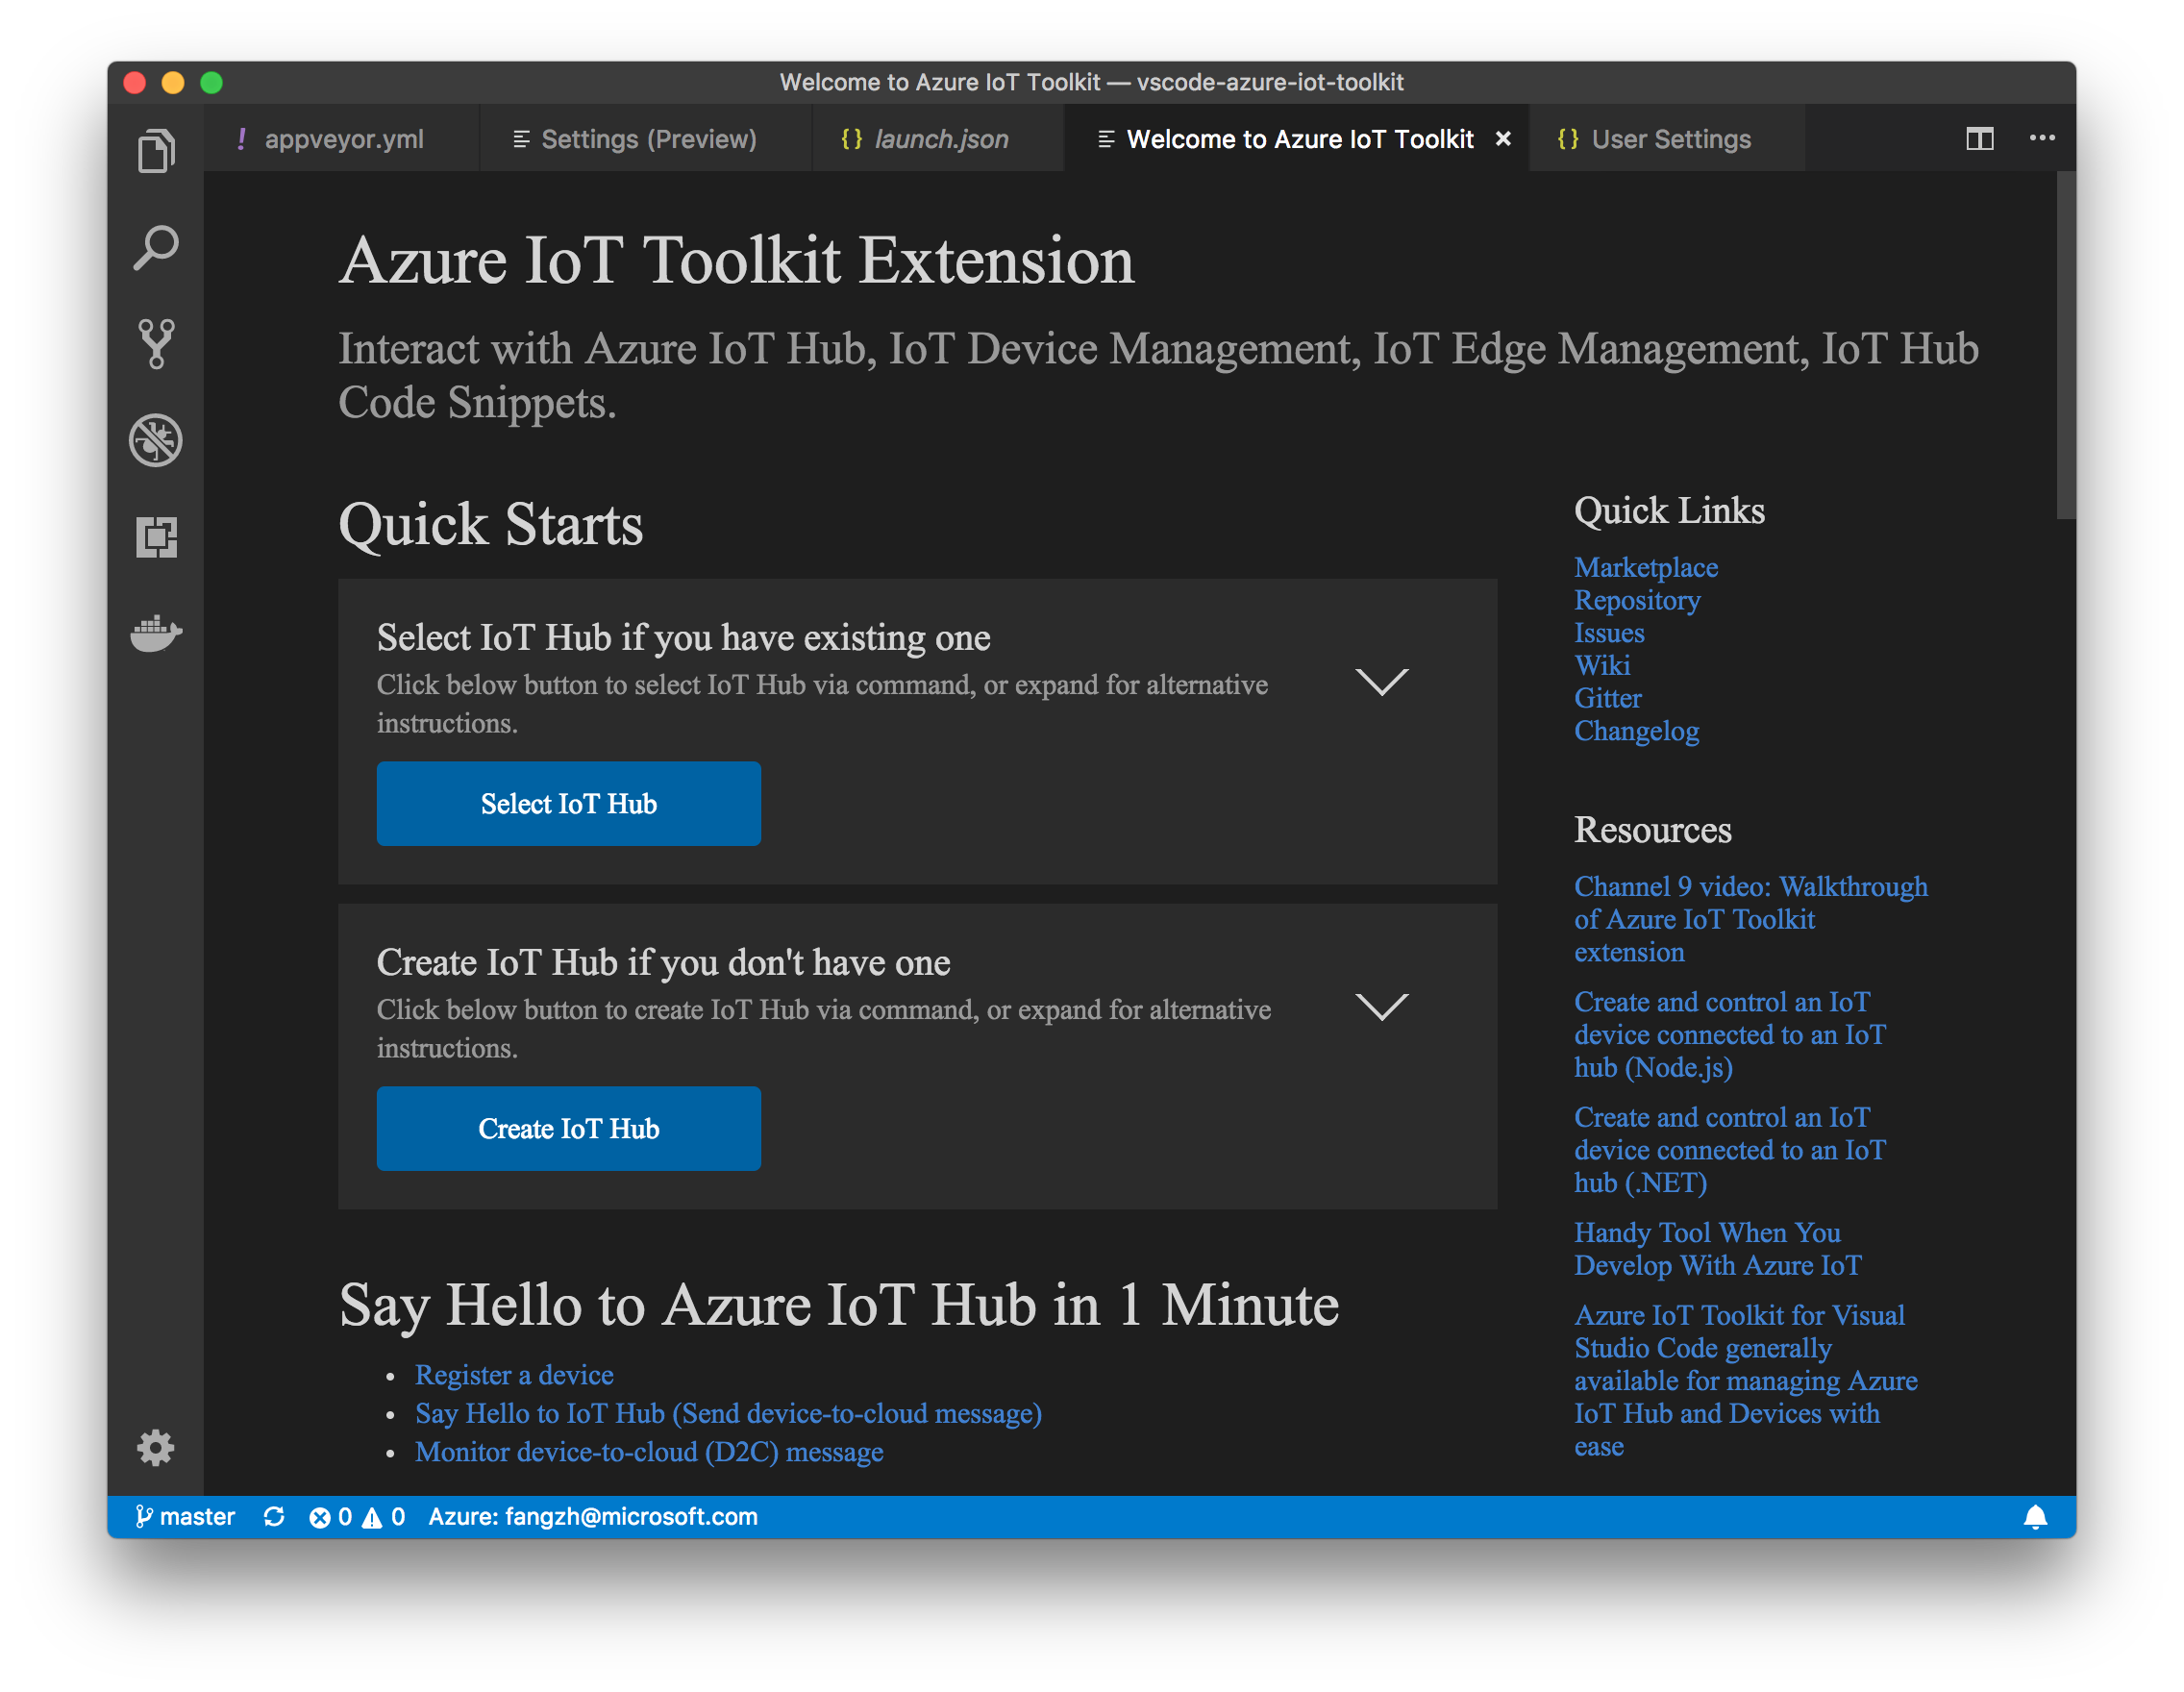Open the Extensions panel
Image resolution: width=2184 pixels, height=1692 pixels.
pyautogui.click(x=156, y=537)
